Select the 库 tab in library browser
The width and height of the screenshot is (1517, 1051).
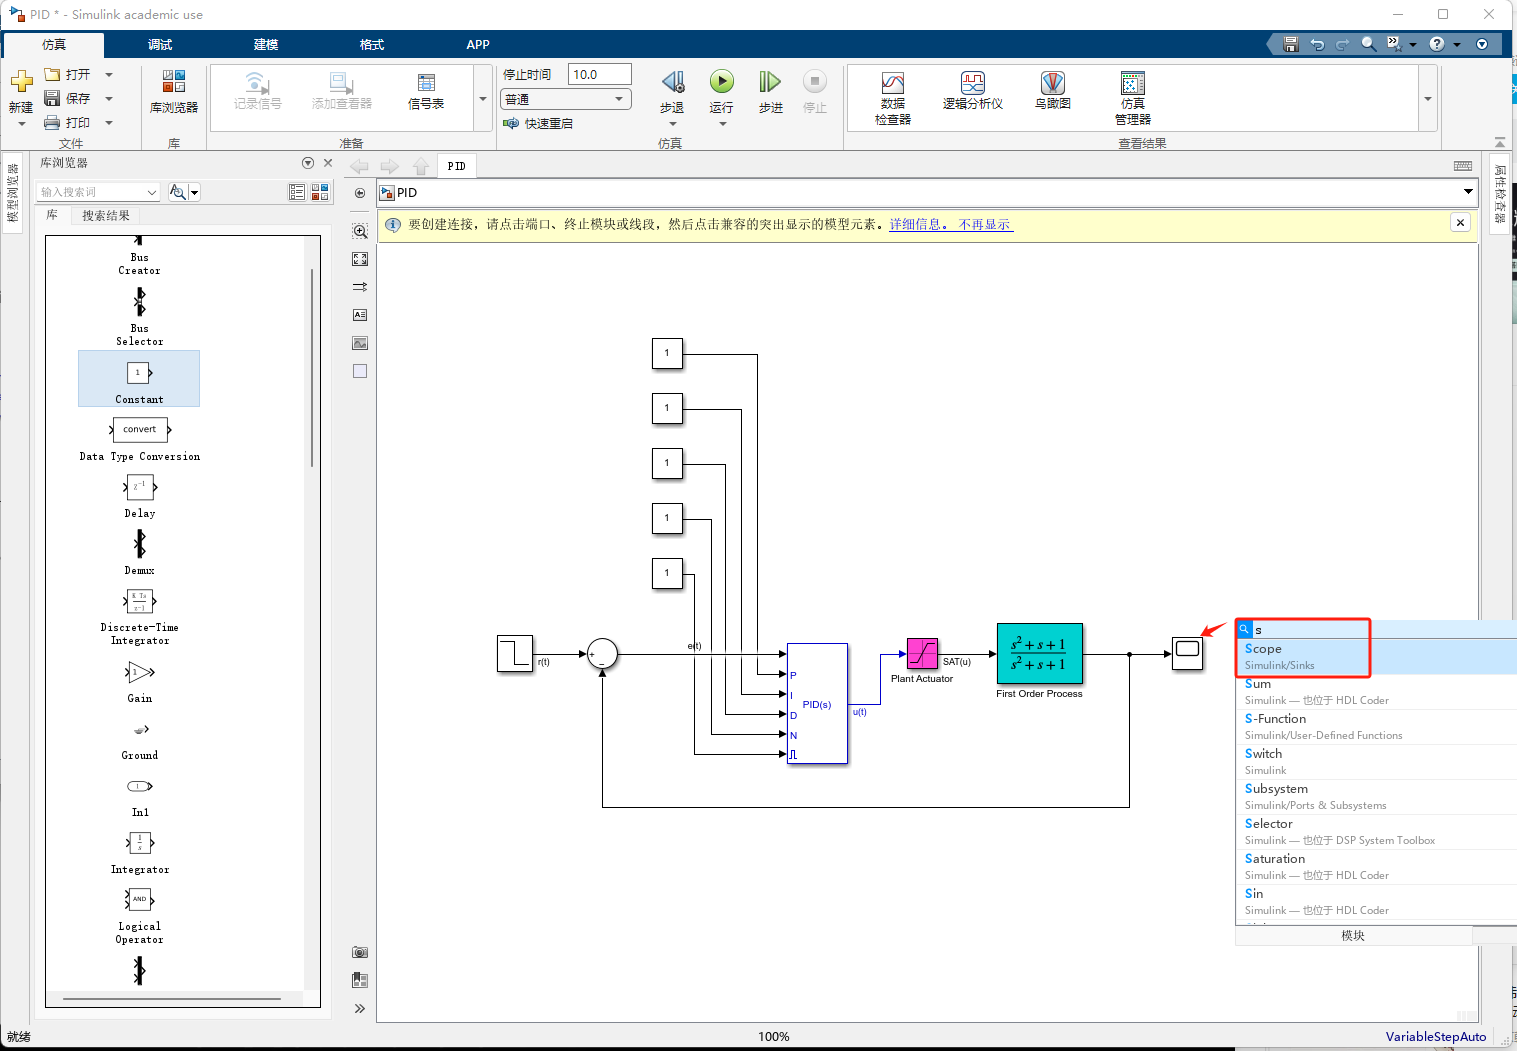tap(52, 216)
